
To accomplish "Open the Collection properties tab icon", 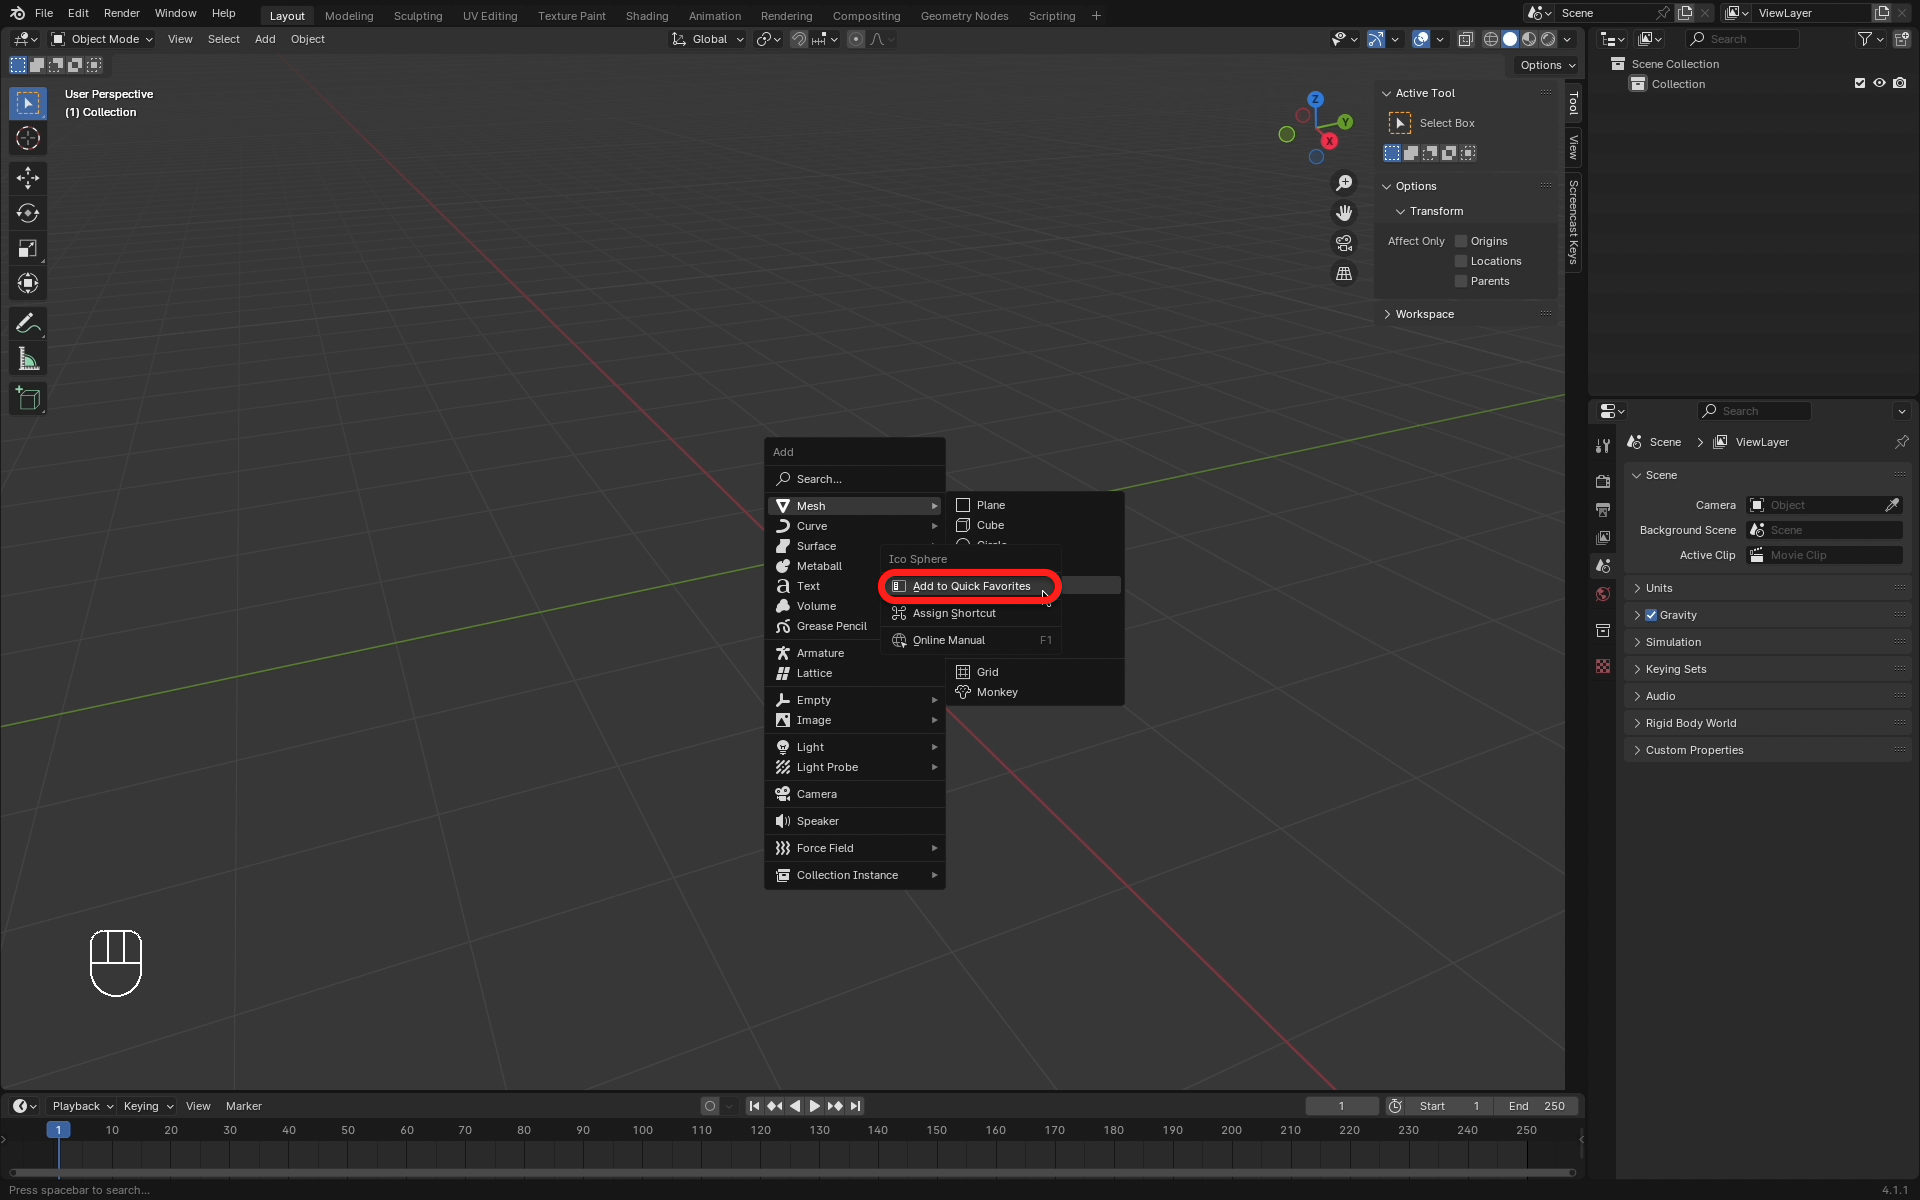I will pyautogui.click(x=1603, y=630).
